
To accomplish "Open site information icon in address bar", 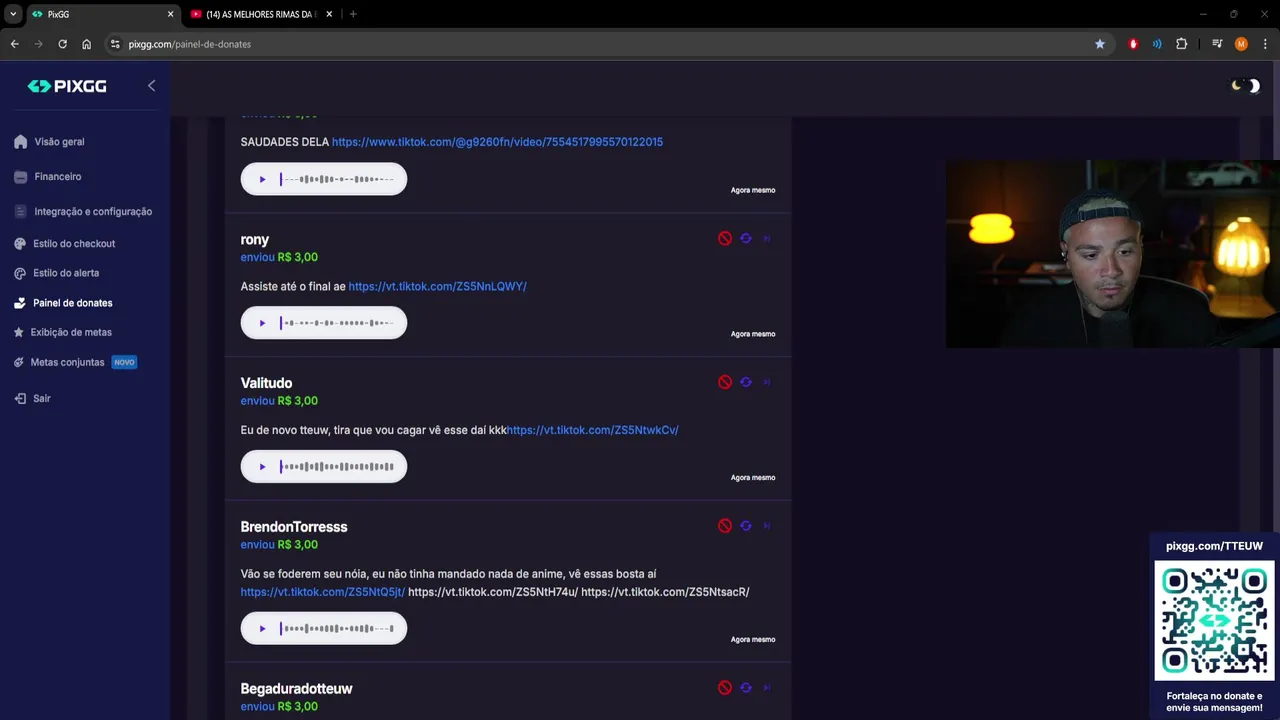I will coord(115,44).
